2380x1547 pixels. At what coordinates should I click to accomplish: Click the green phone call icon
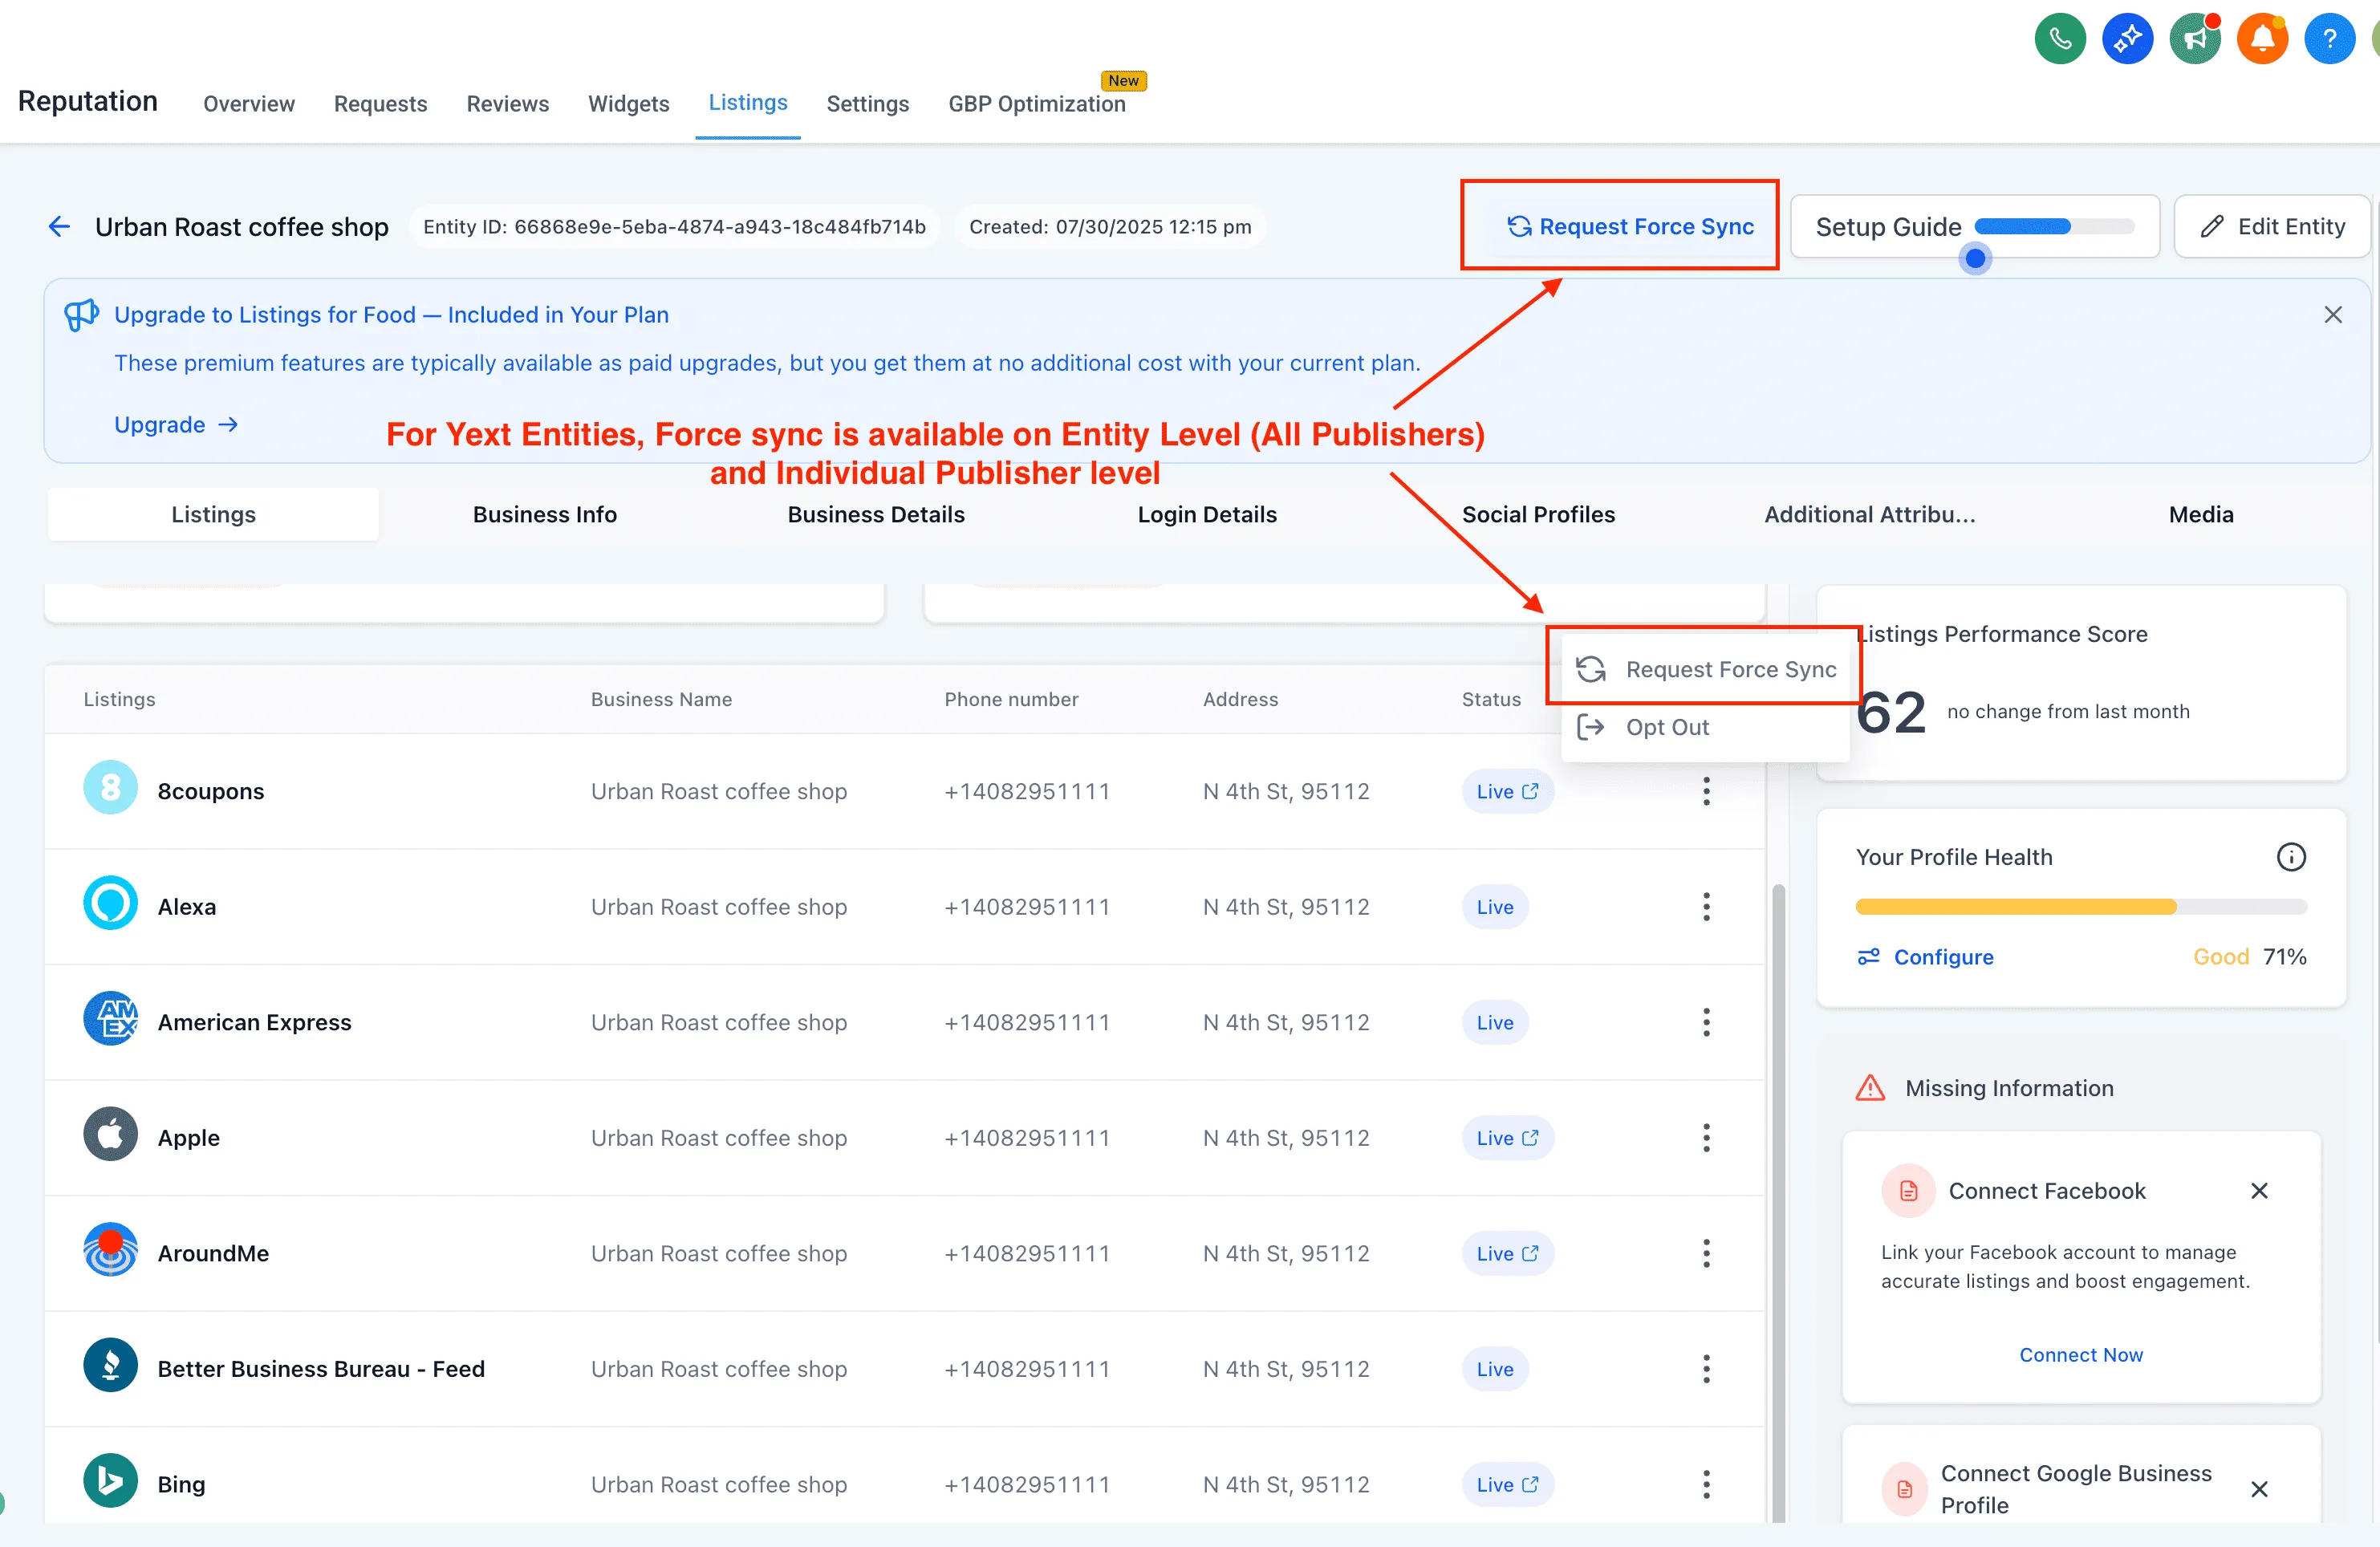(2060, 39)
